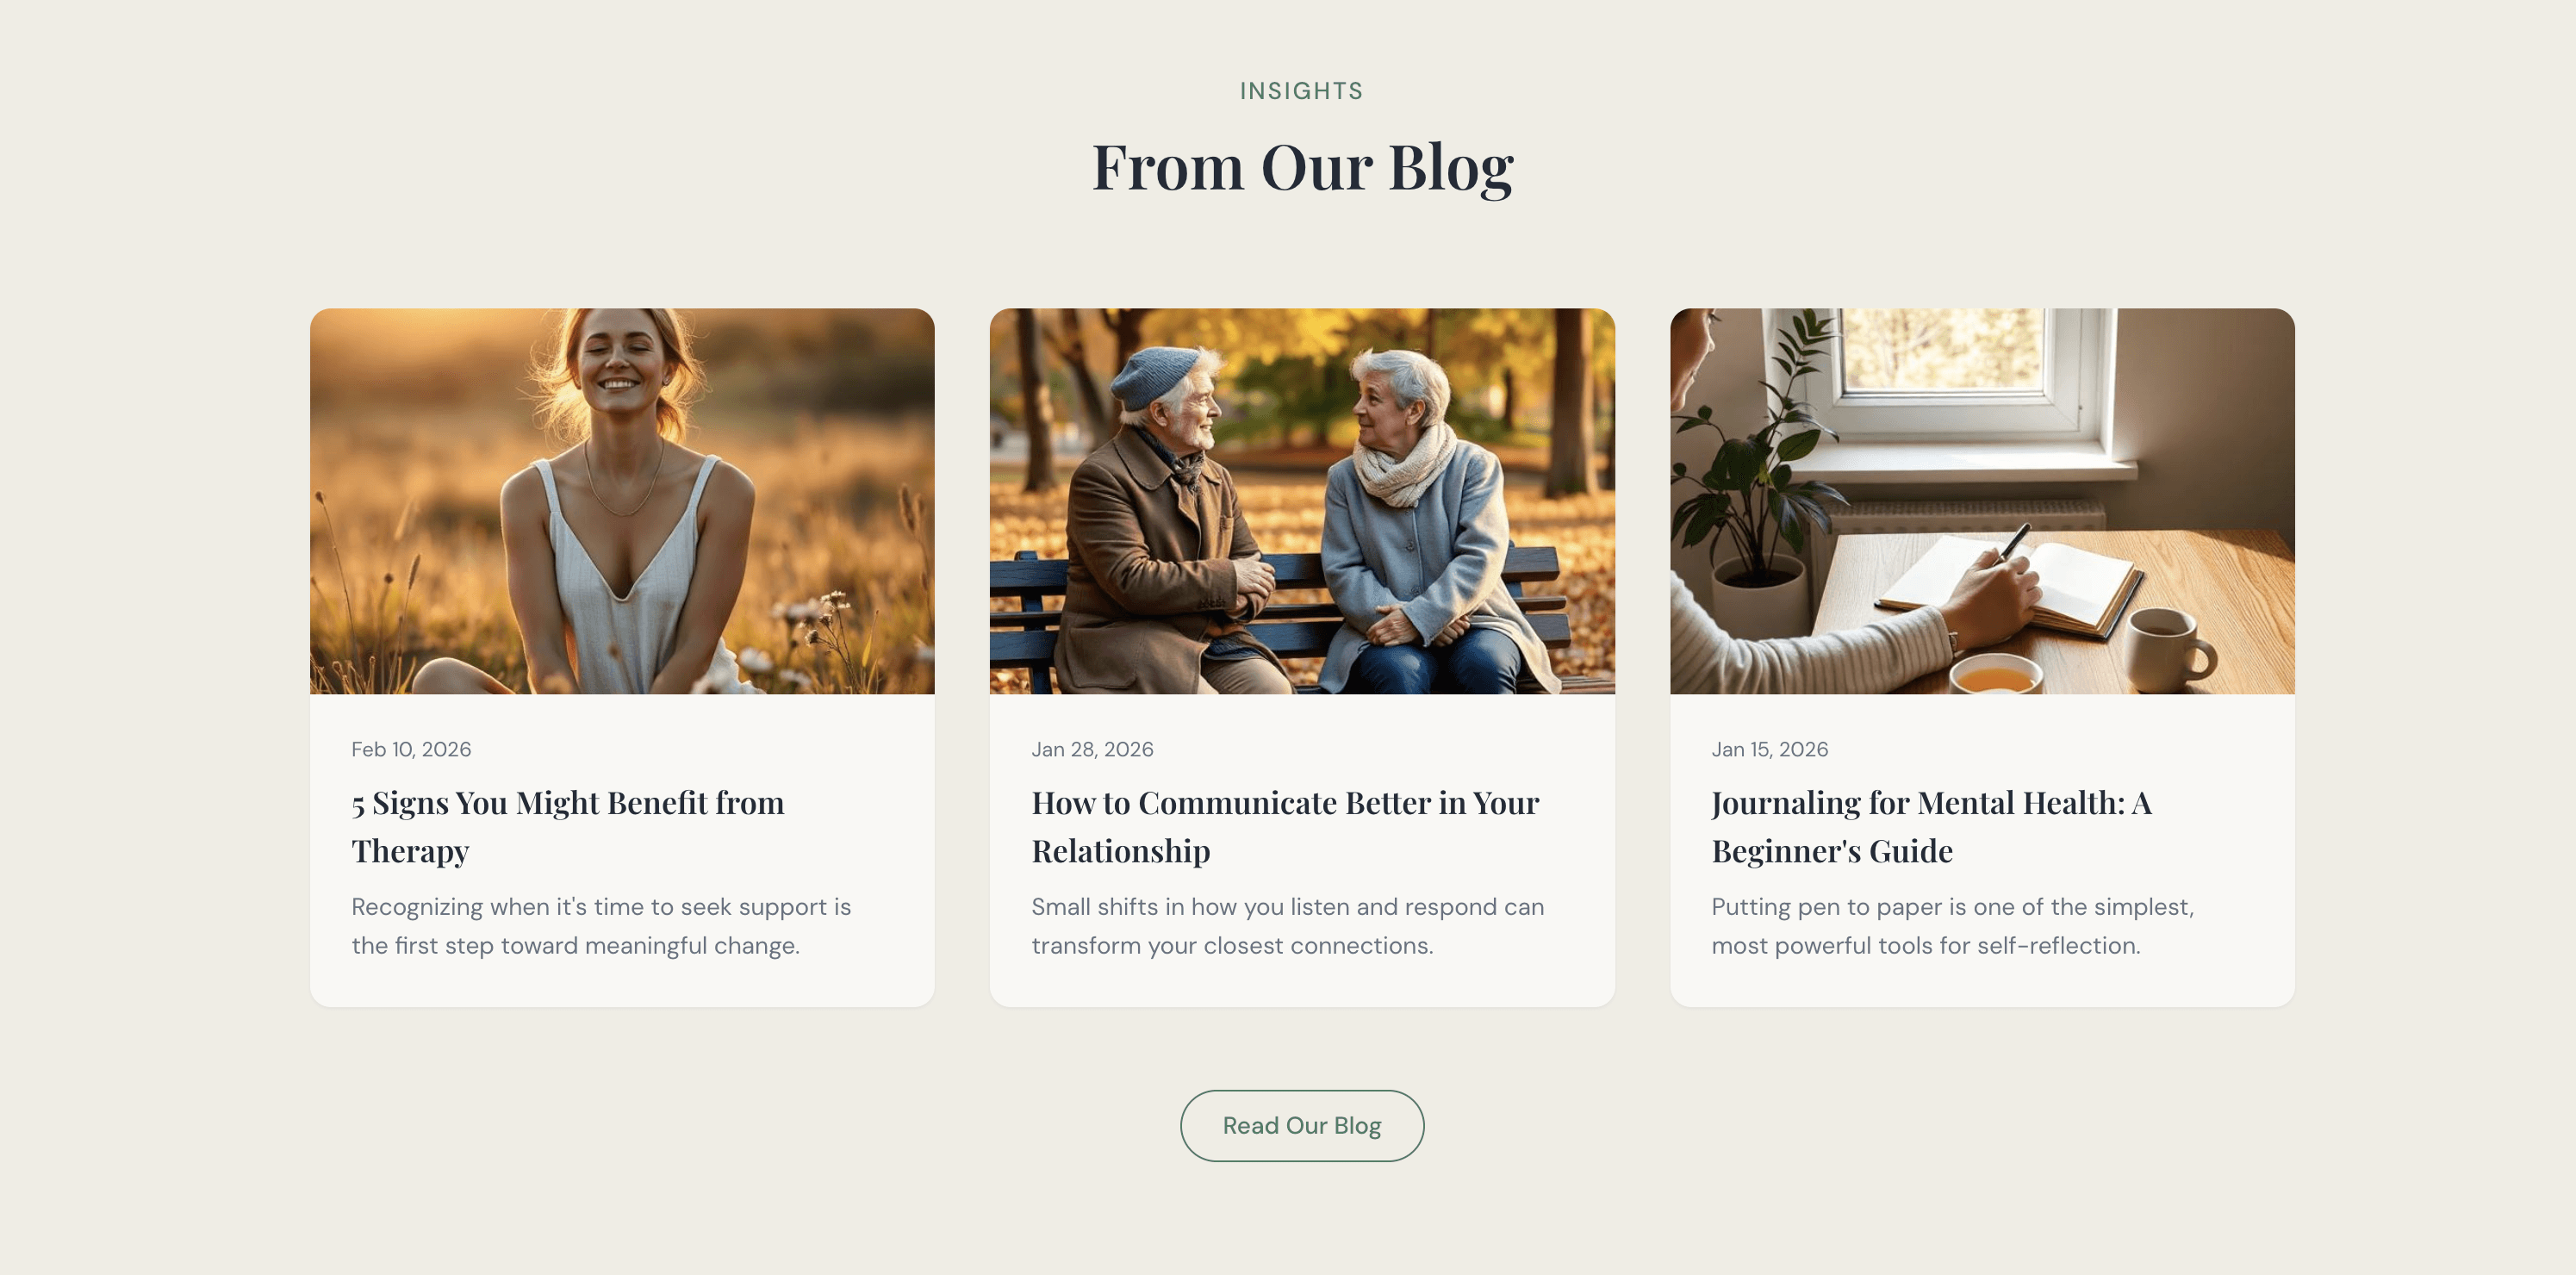This screenshot has width=2576, height=1275.
Task: Open 'Journaling for Mental Health: A Beginner's Guide' title
Action: pos(1931,827)
